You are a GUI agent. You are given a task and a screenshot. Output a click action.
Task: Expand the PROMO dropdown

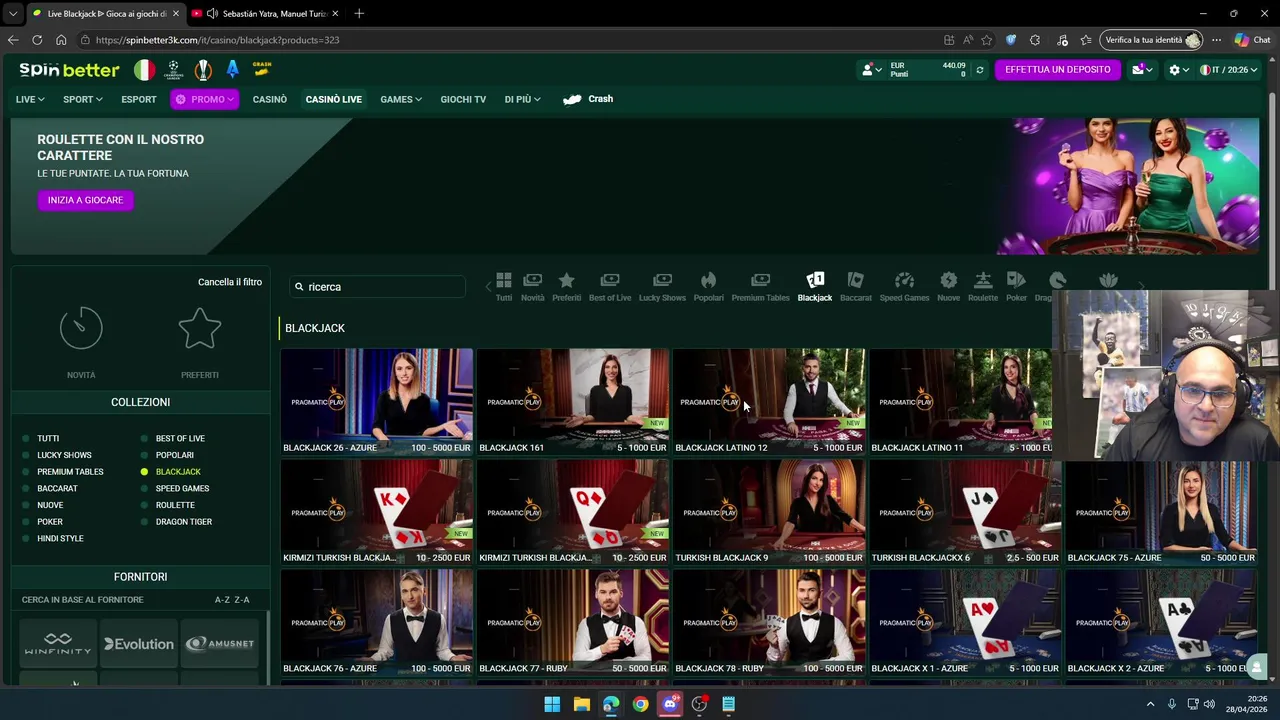(x=205, y=99)
